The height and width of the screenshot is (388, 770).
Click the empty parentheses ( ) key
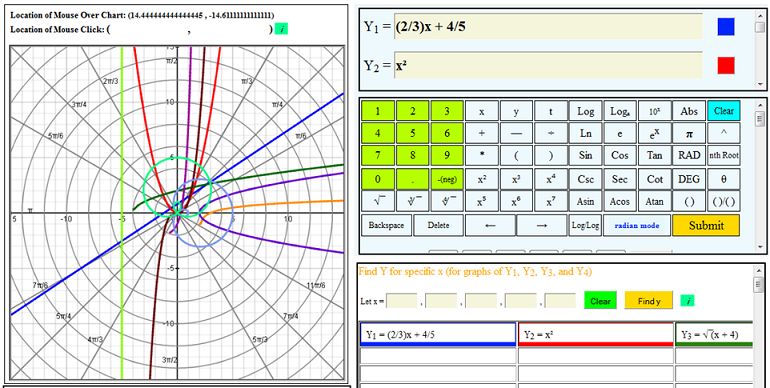[x=689, y=201]
